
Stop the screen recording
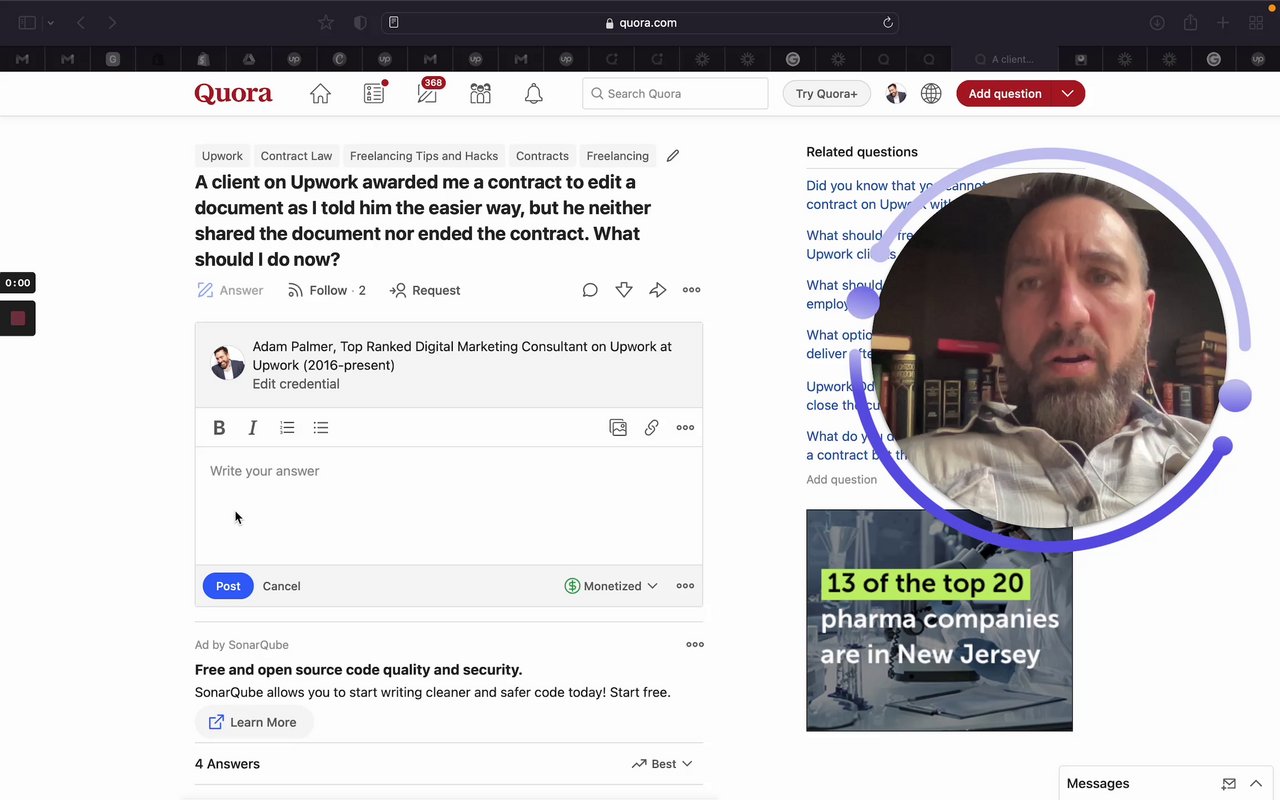coord(17,318)
